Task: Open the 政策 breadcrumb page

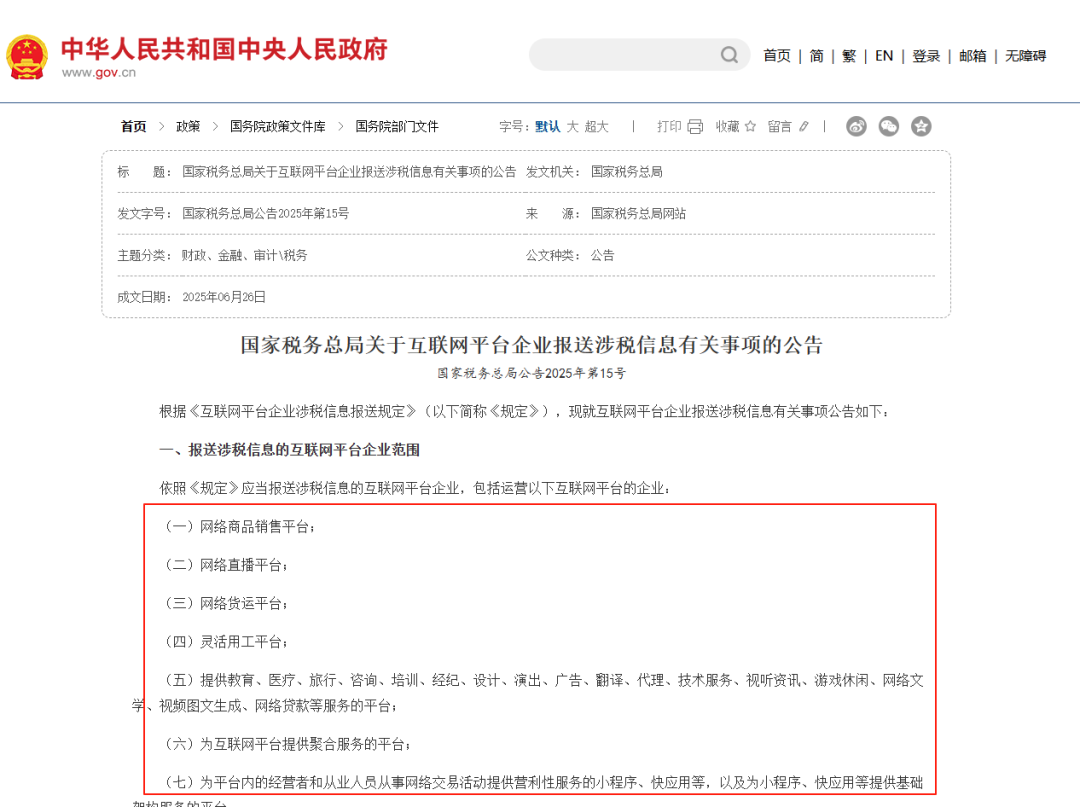Action: [x=187, y=126]
